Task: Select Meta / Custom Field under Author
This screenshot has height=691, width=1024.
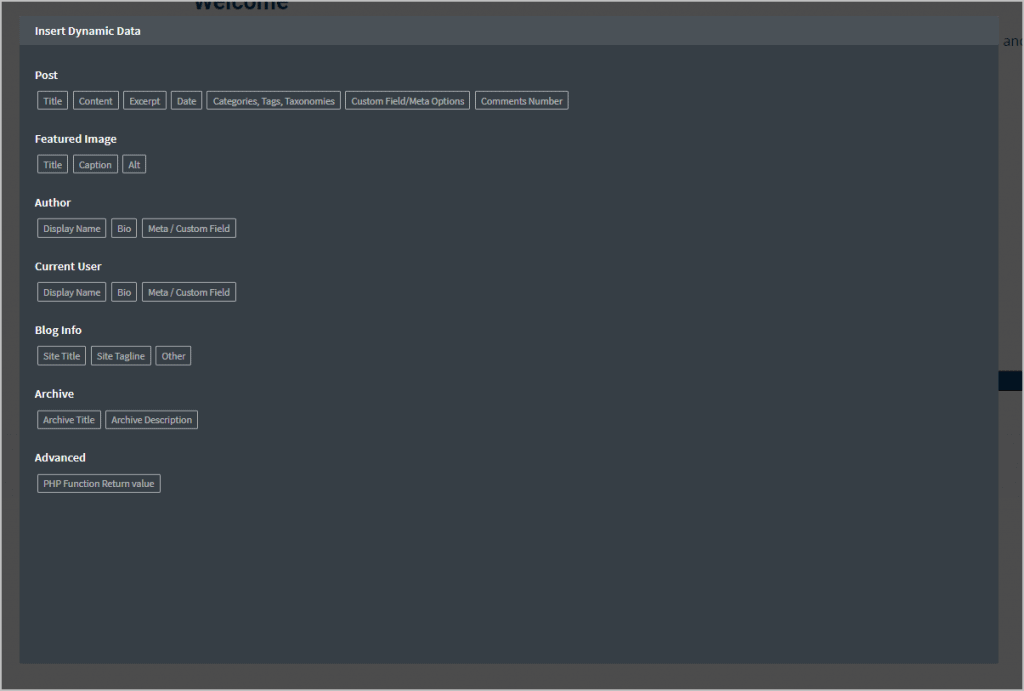Action: [188, 227]
